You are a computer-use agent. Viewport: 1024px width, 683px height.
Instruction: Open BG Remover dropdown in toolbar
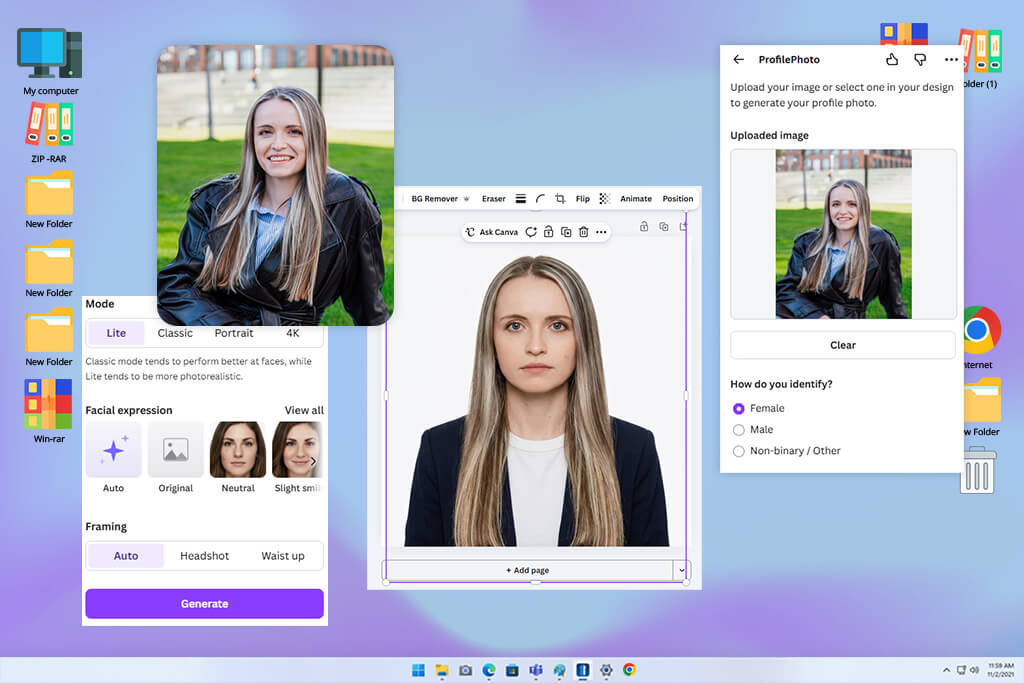coord(440,199)
